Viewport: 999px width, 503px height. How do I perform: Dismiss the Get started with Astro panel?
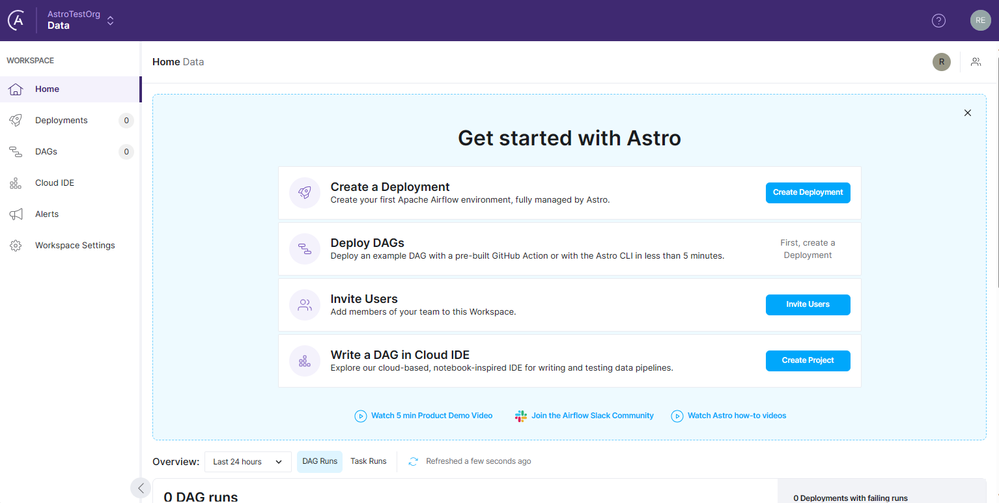click(967, 113)
